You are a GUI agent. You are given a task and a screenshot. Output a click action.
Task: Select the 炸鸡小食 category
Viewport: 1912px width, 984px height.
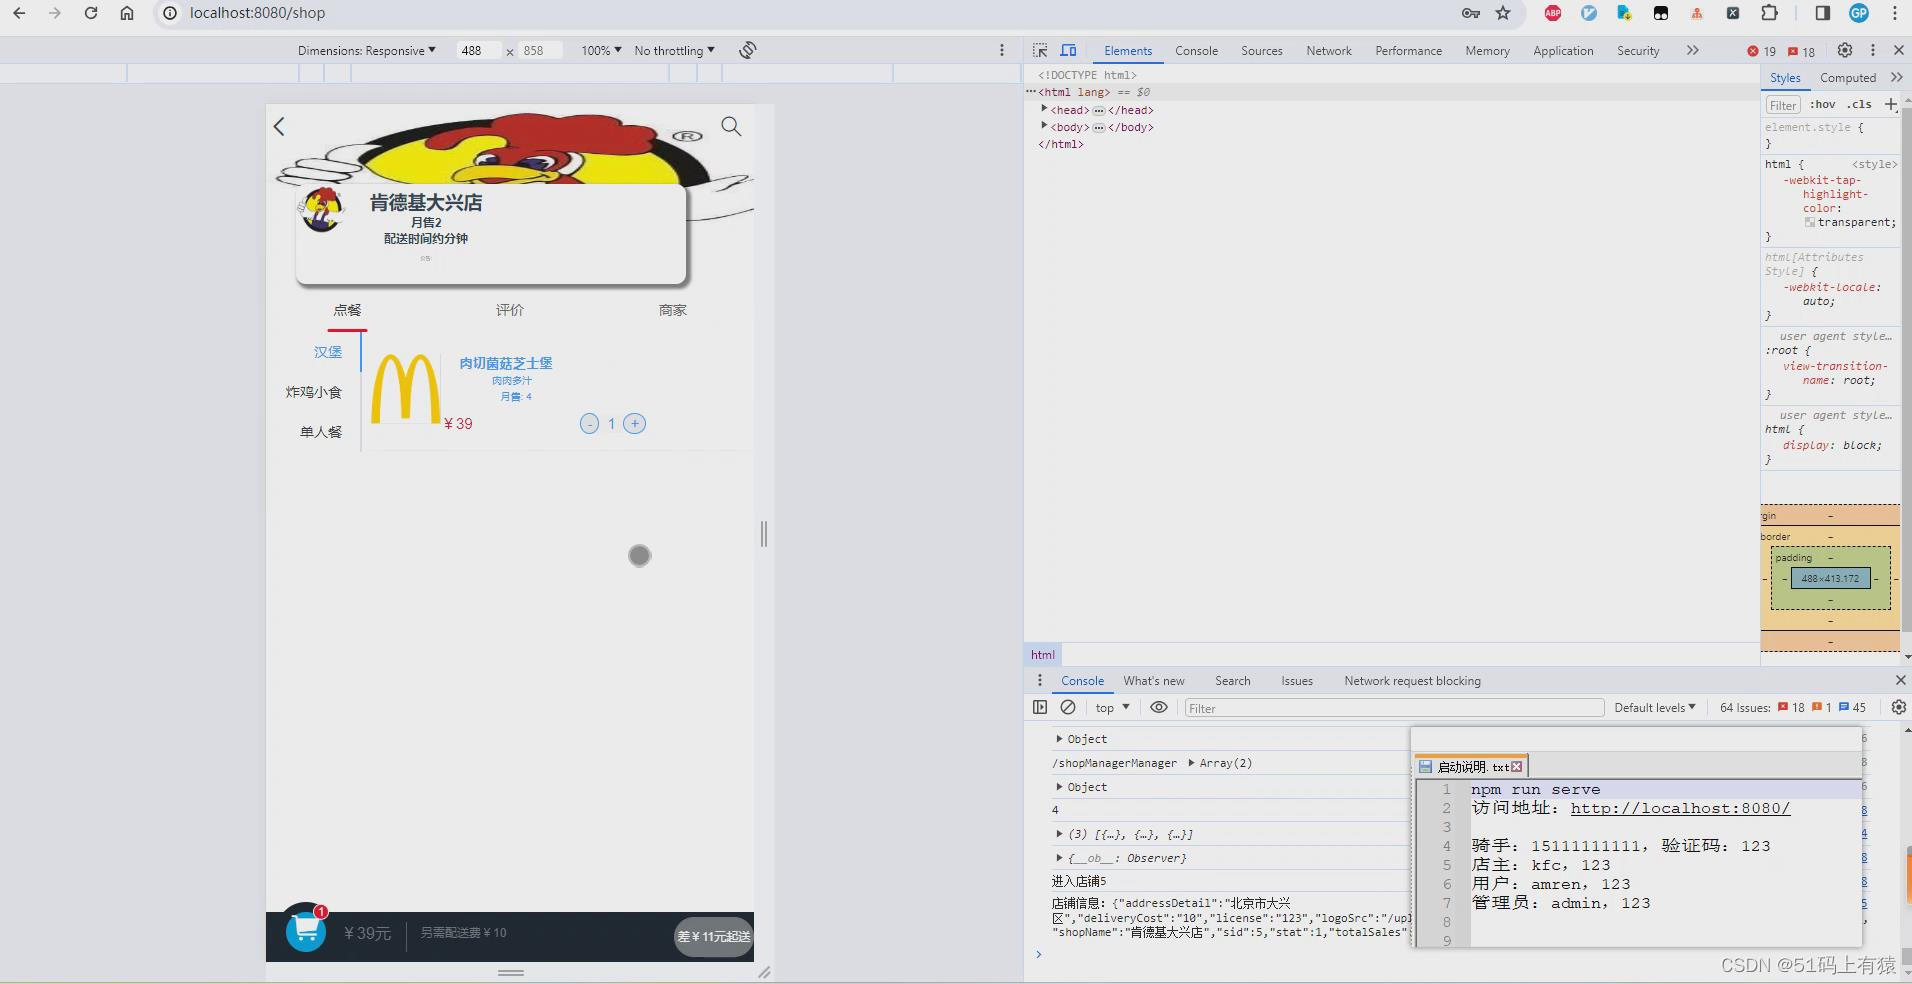tap(314, 392)
